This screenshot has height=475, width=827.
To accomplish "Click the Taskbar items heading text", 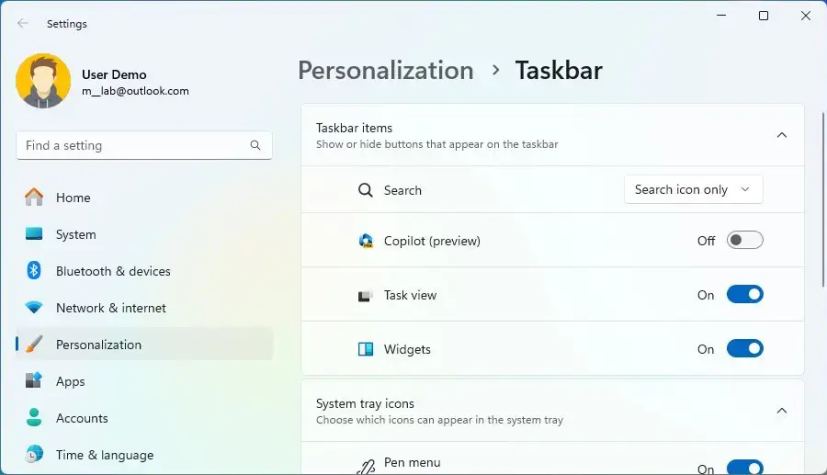I will pyautogui.click(x=354, y=128).
